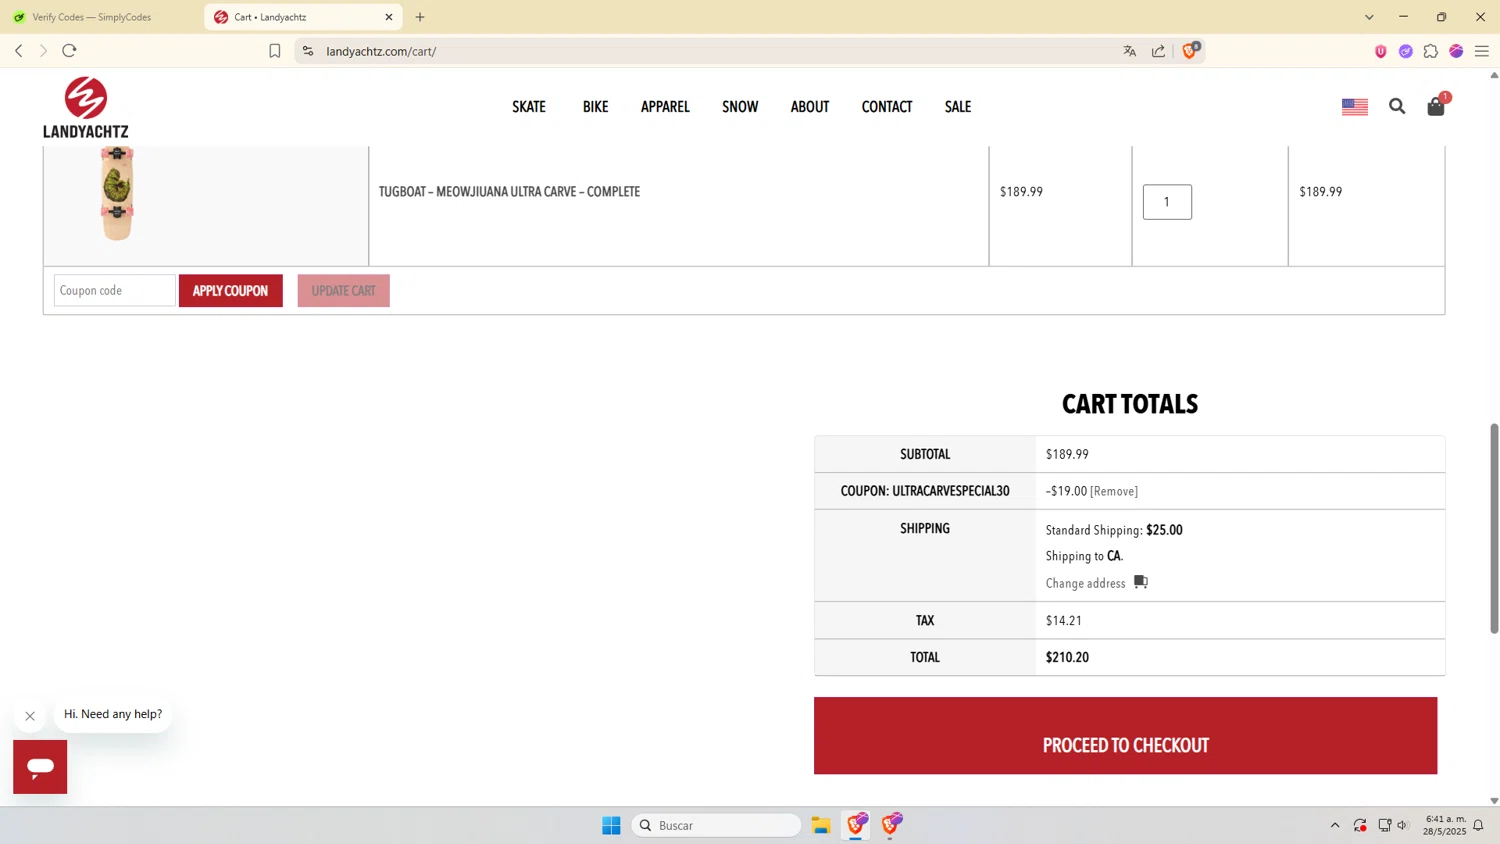Screen dimensions: 1500x844
Task: Click the share page icon
Action: pyautogui.click(x=1158, y=51)
